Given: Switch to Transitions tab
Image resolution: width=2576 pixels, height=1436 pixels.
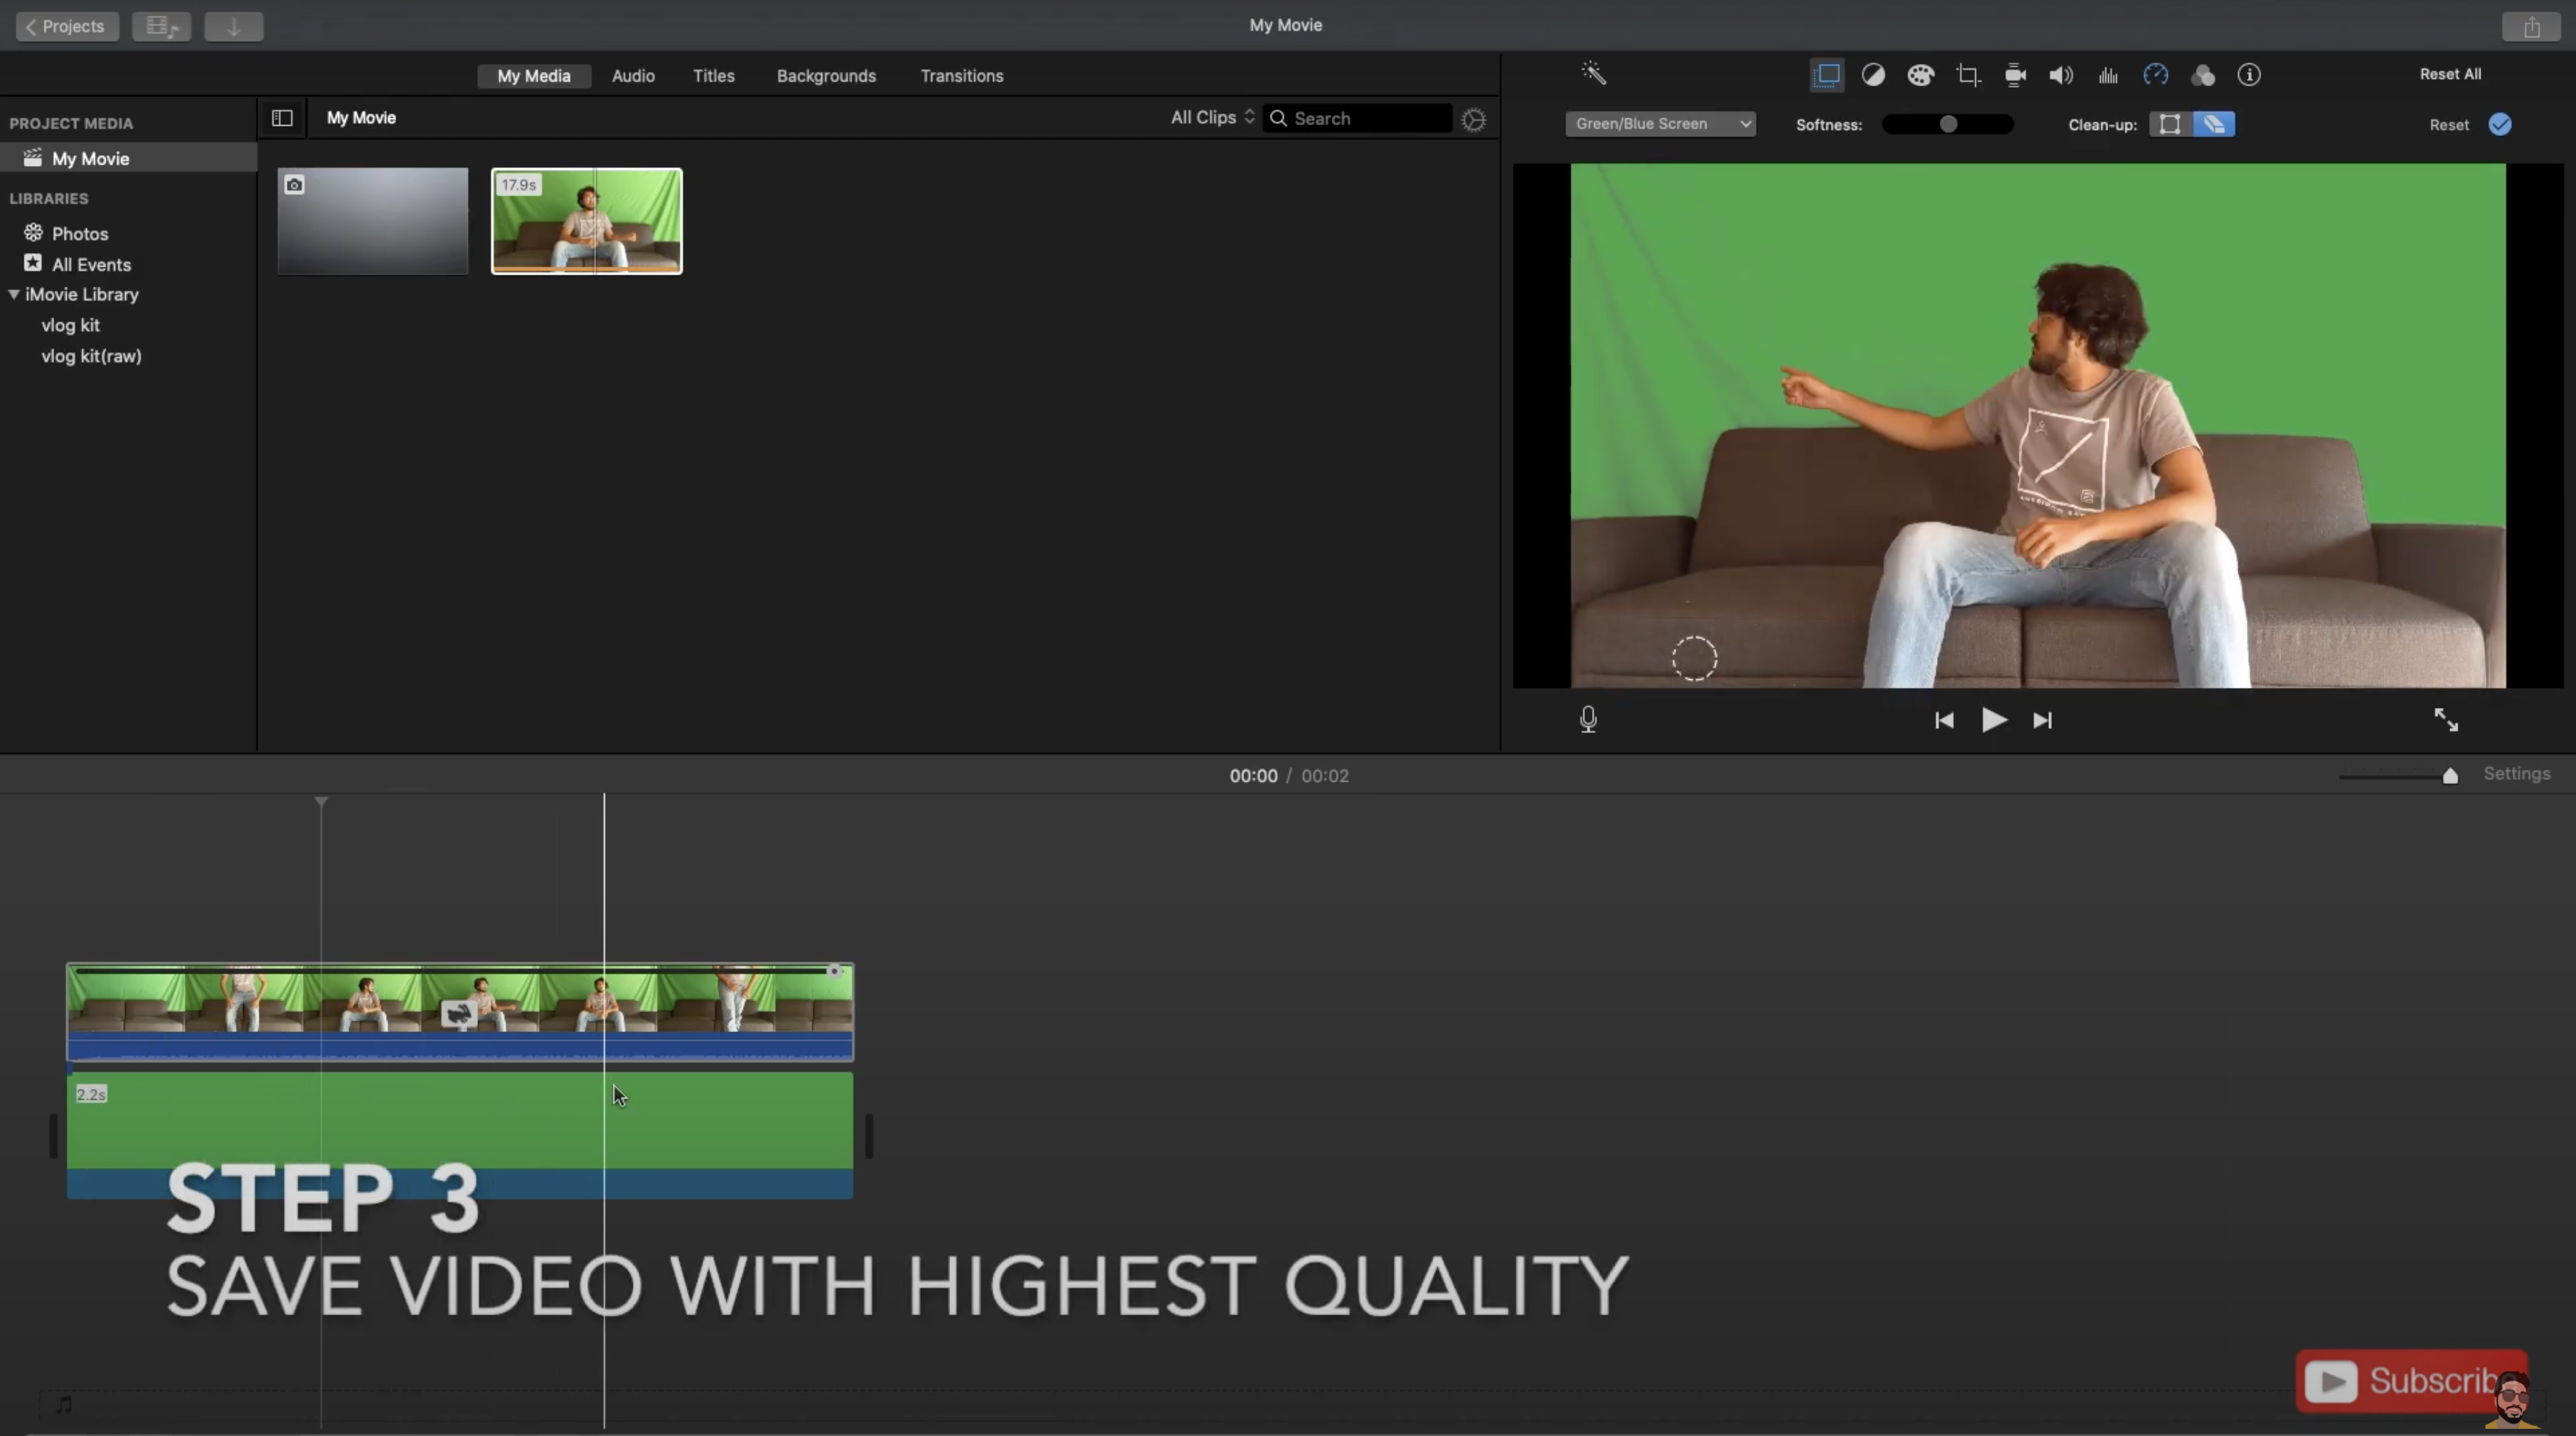Looking at the screenshot, I should pos(961,76).
